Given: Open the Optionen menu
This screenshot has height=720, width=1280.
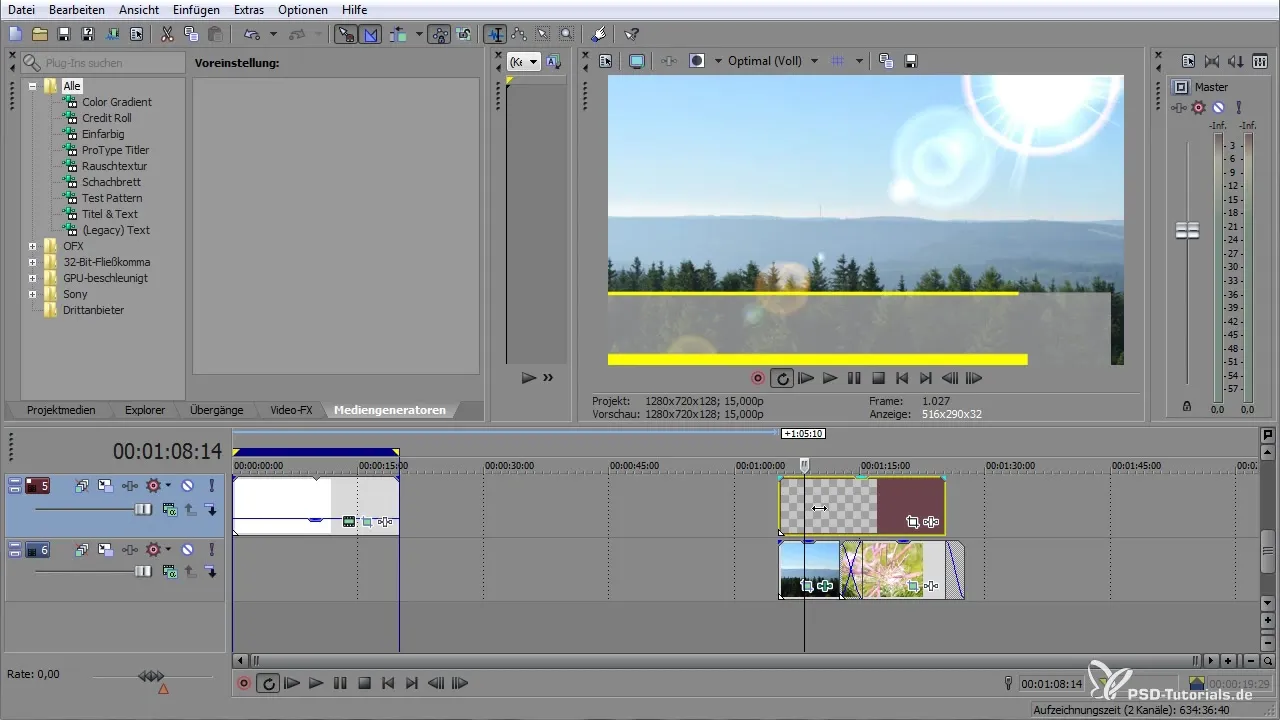Looking at the screenshot, I should (302, 9).
